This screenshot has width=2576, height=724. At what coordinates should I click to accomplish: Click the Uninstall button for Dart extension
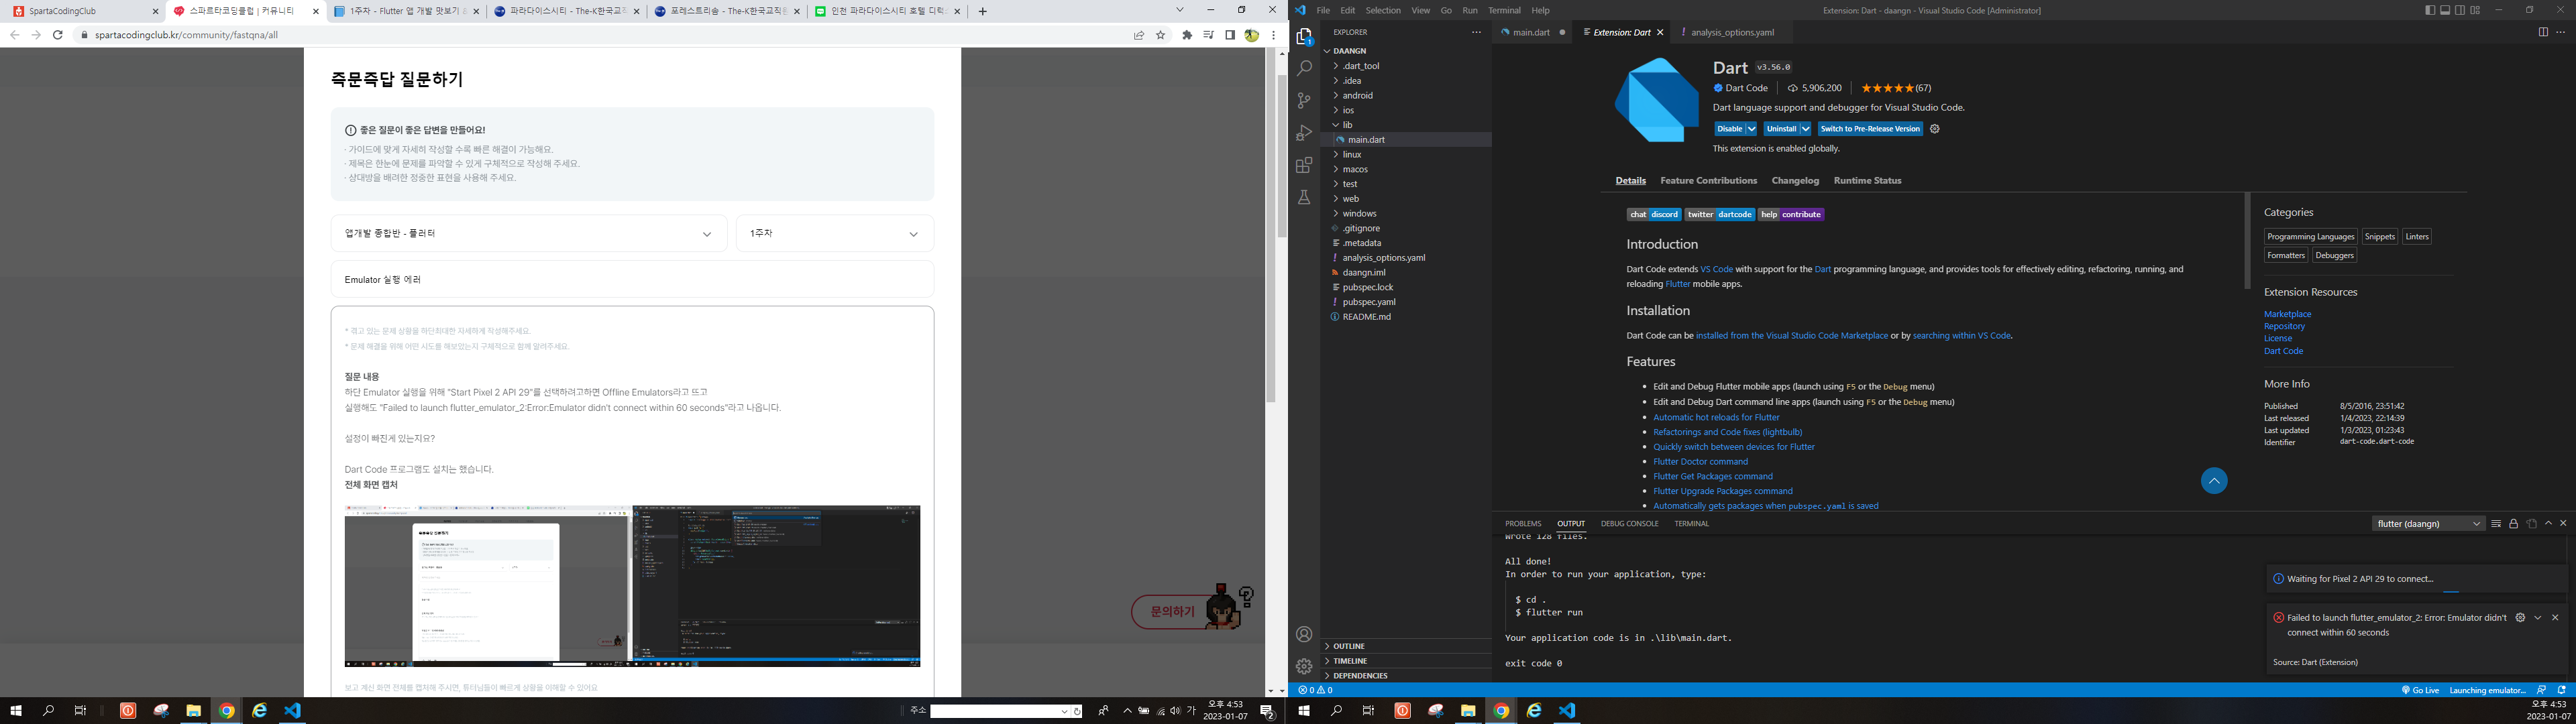click(x=1780, y=129)
